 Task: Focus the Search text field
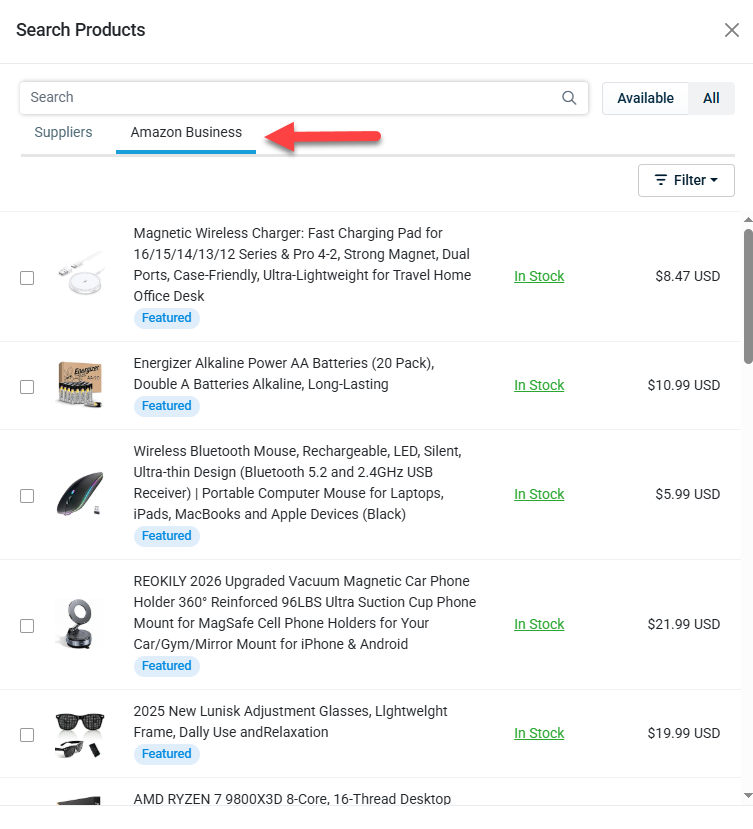[x=304, y=98]
